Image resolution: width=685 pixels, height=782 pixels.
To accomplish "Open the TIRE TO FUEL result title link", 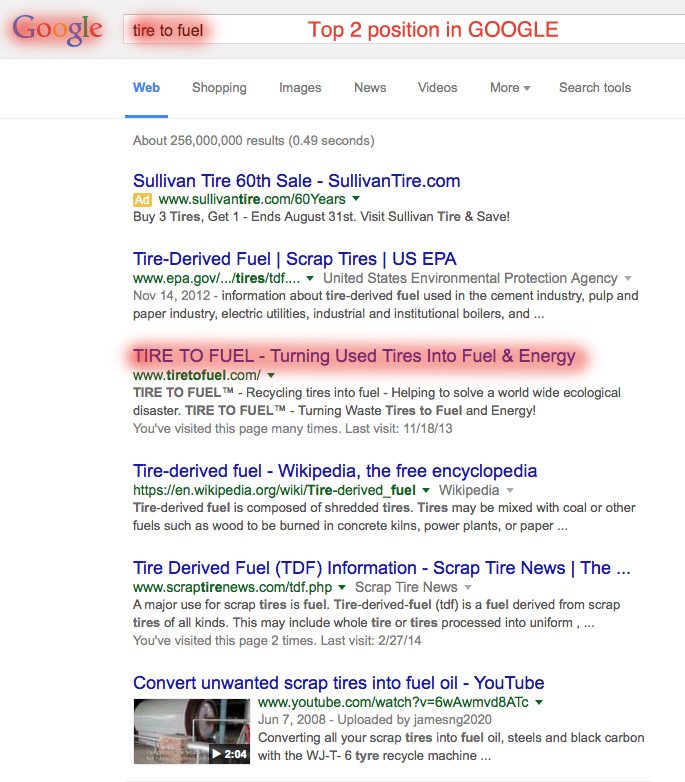I will [354, 355].
